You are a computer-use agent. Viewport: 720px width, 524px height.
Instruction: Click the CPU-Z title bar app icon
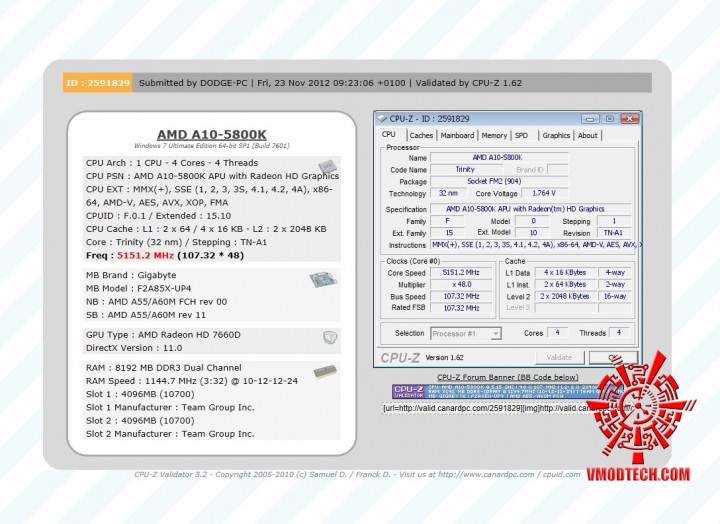pyautogui.click(x=382, y=118)
